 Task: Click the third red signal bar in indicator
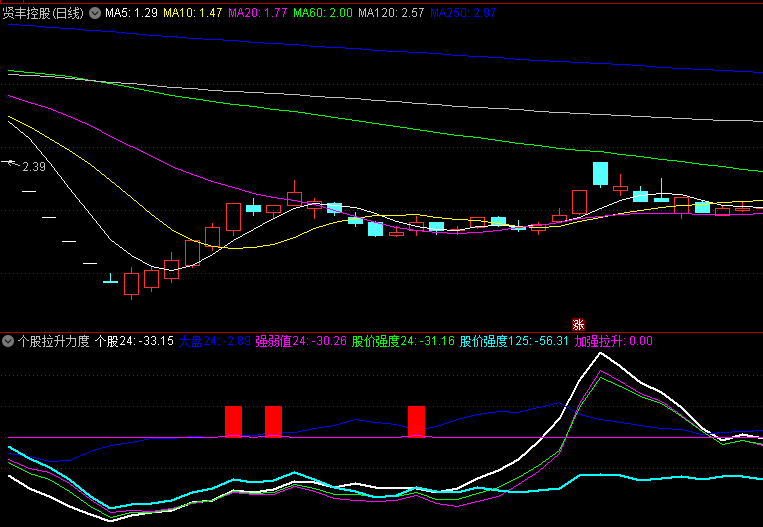[417, 421]
